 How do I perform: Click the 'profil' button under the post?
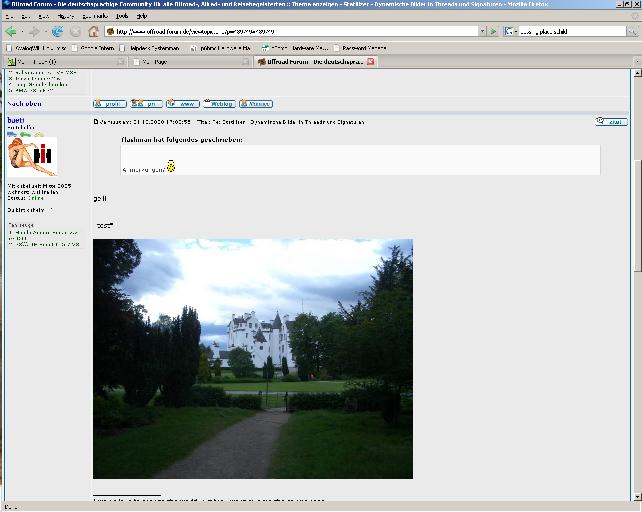[110, 104]
